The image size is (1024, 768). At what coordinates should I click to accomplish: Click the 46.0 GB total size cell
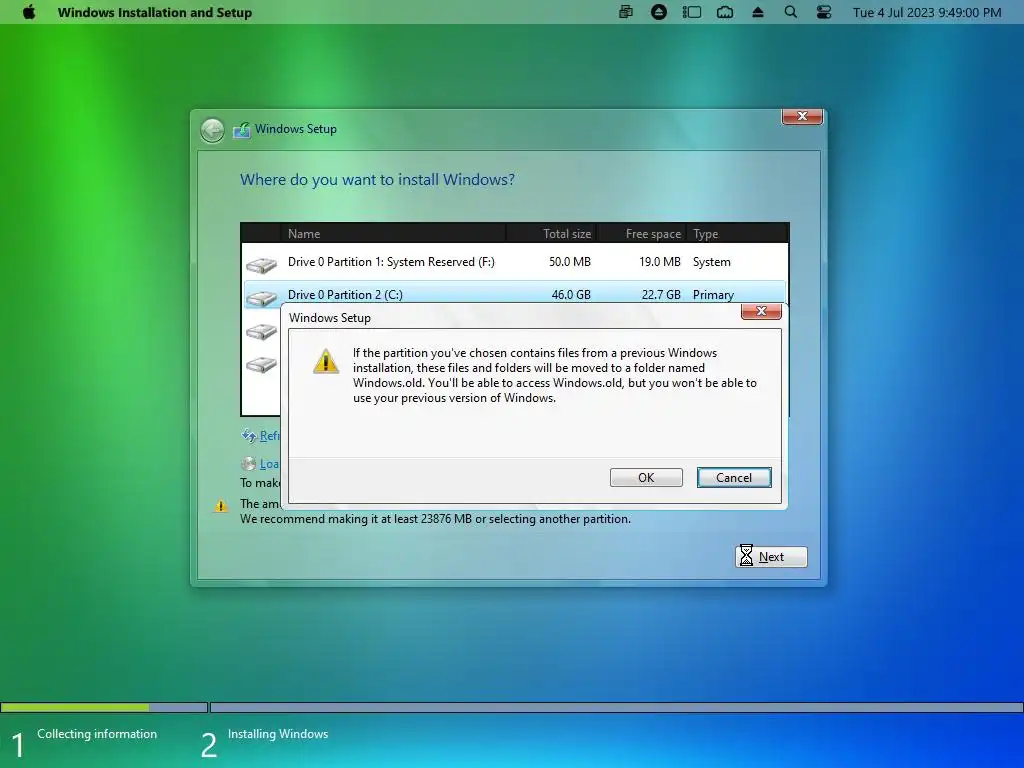(x=571, y=295)
